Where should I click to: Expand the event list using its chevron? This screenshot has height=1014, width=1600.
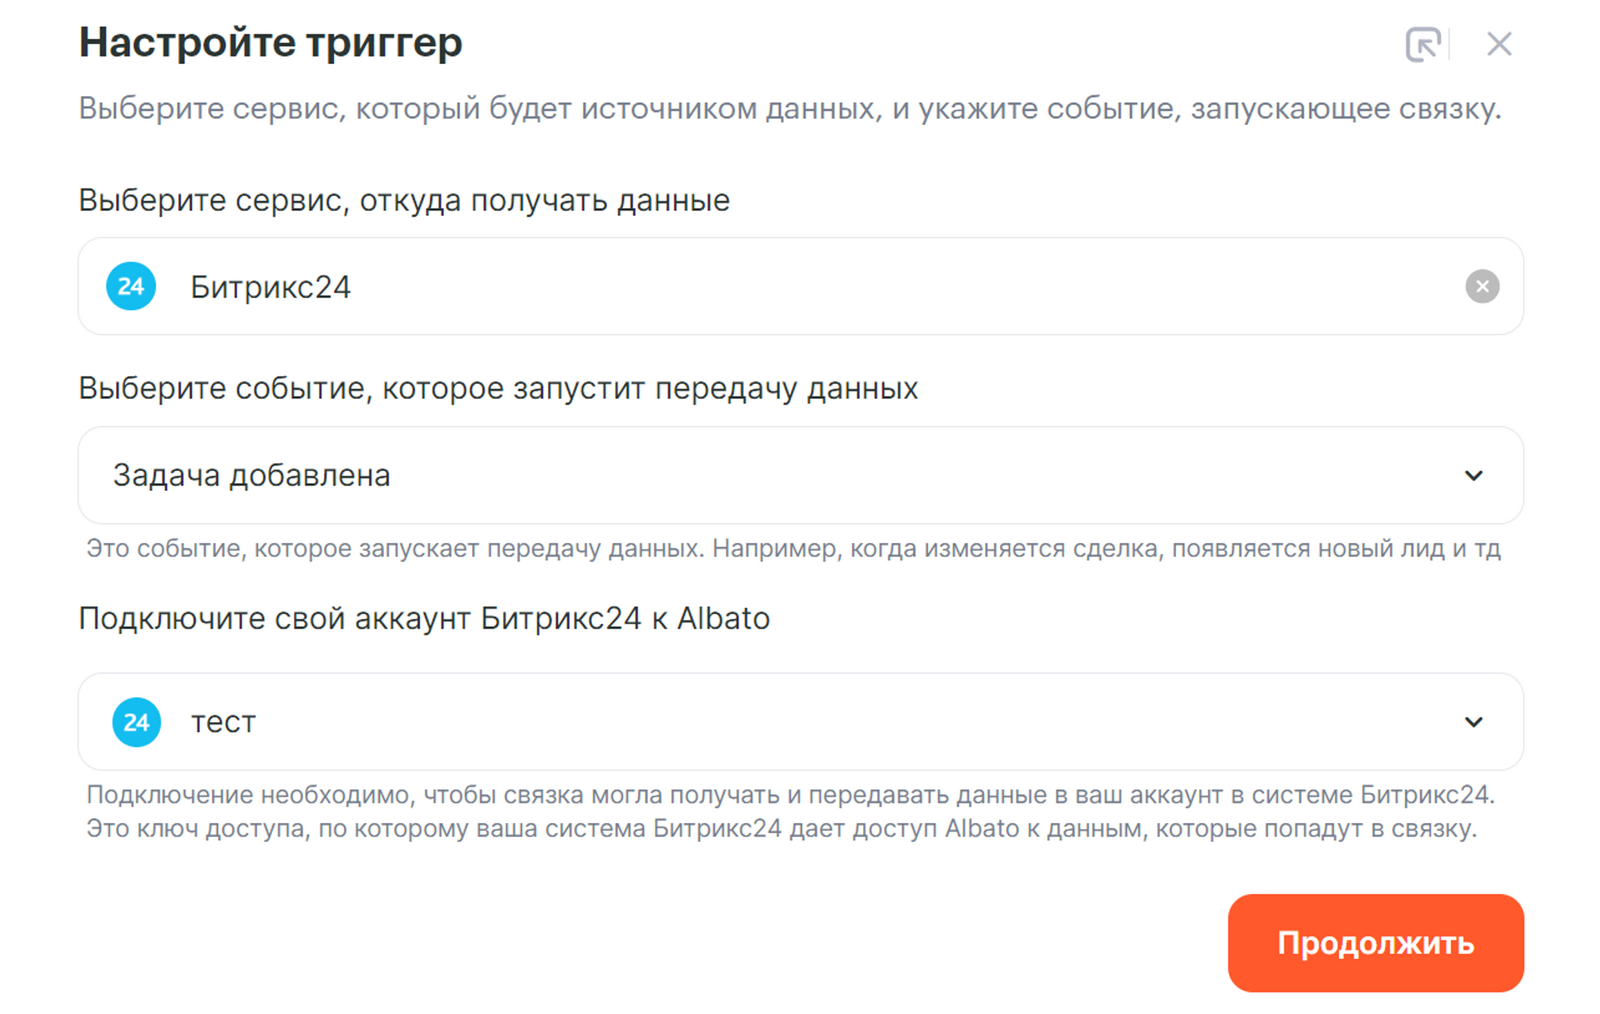(1473, 476)
